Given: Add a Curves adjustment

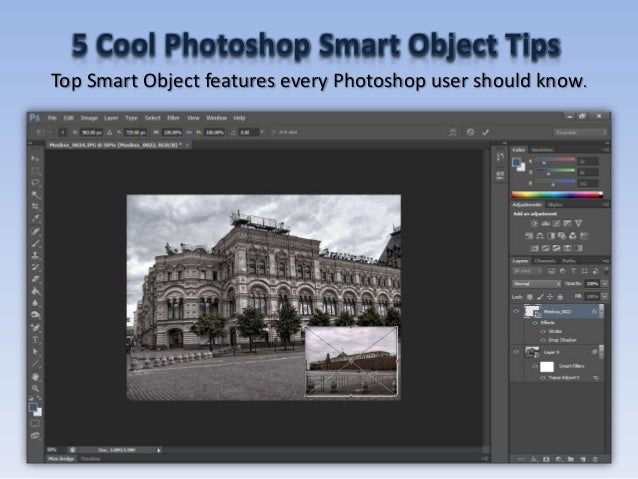Looking at the screenshot, I should point(556,223).
